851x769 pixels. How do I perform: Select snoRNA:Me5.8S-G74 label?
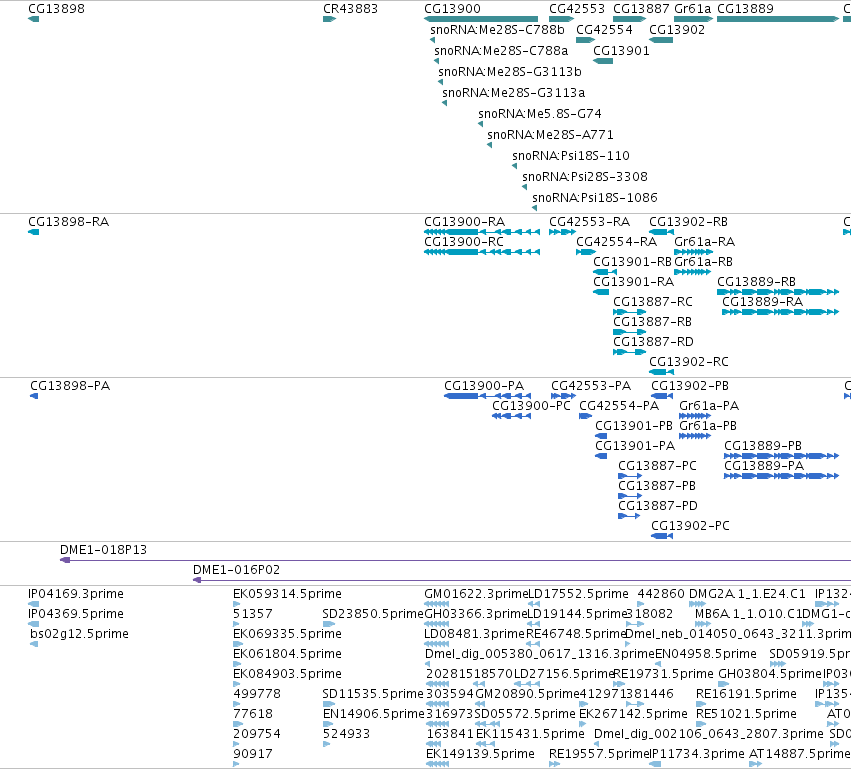tap(540, 114)
